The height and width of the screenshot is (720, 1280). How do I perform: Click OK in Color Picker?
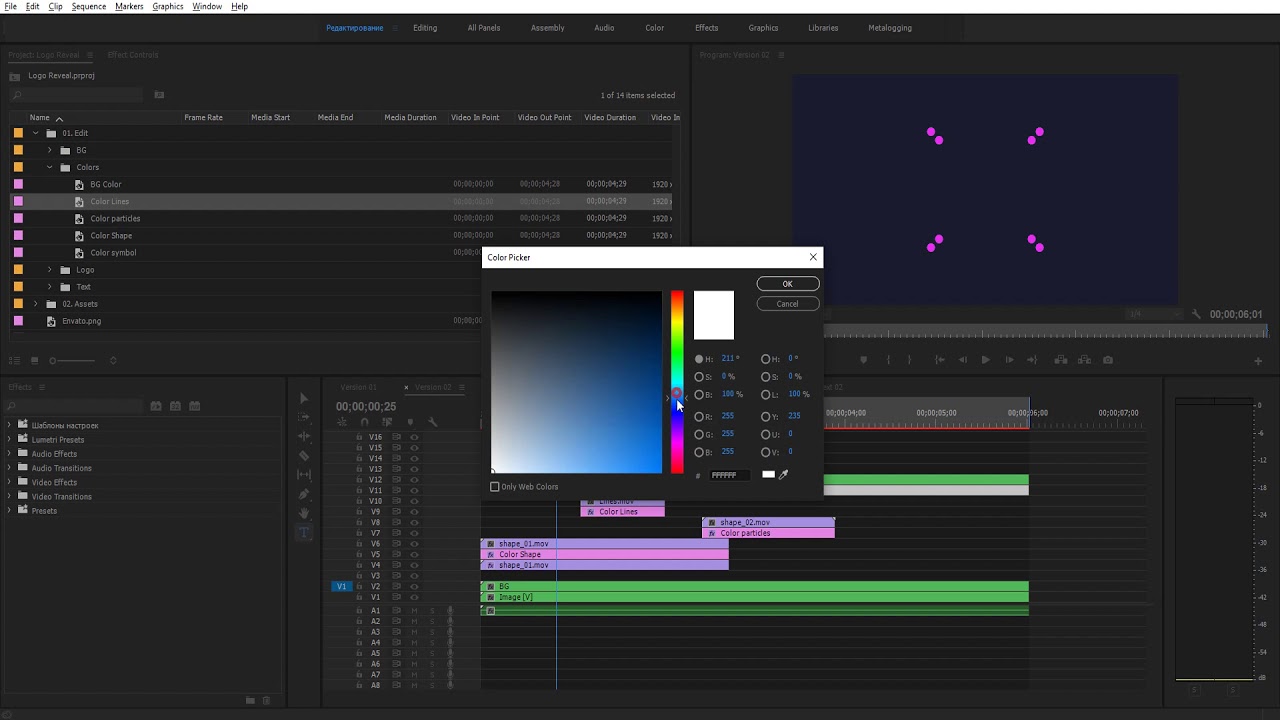[x=787, y=284]
